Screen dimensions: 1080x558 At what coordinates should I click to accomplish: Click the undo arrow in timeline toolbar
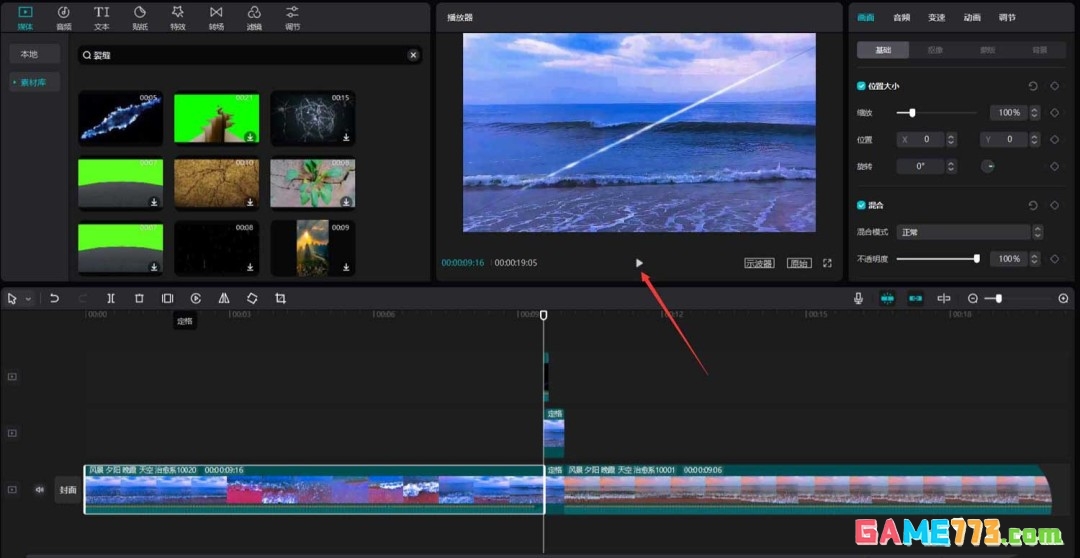click(x=54, y=298)
